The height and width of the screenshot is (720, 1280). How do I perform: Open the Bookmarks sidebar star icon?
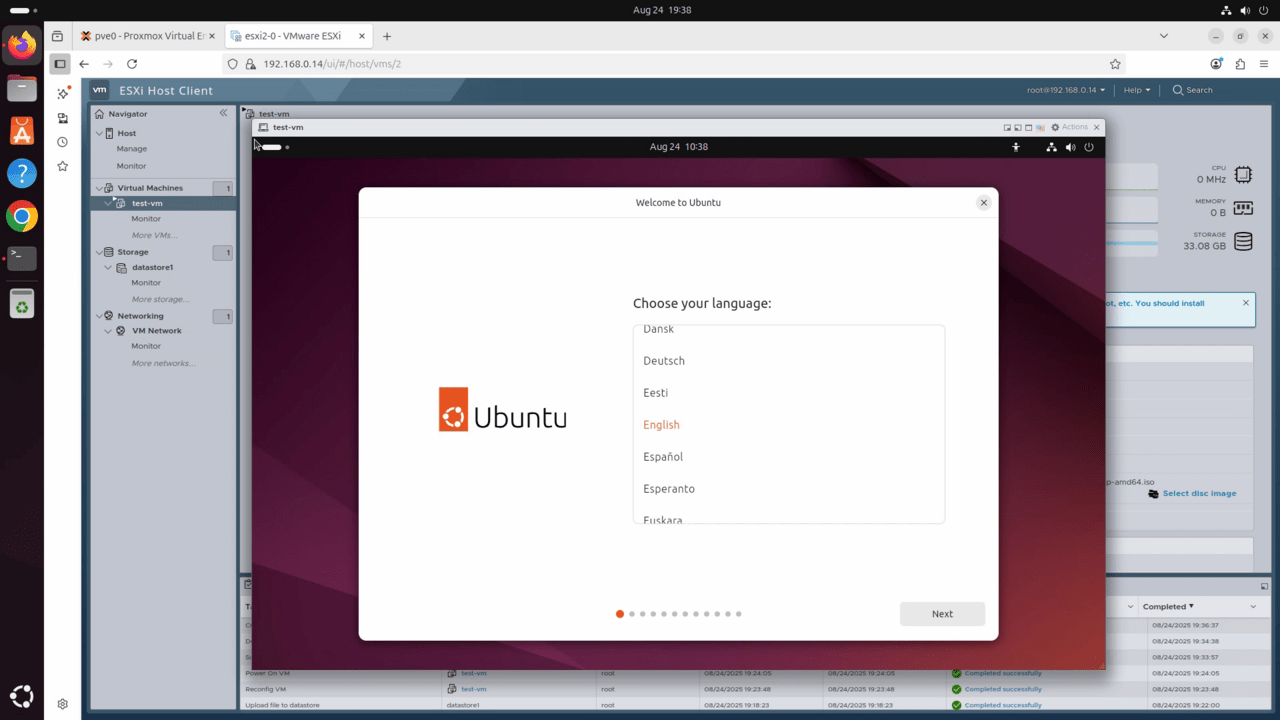coord(62,166)
